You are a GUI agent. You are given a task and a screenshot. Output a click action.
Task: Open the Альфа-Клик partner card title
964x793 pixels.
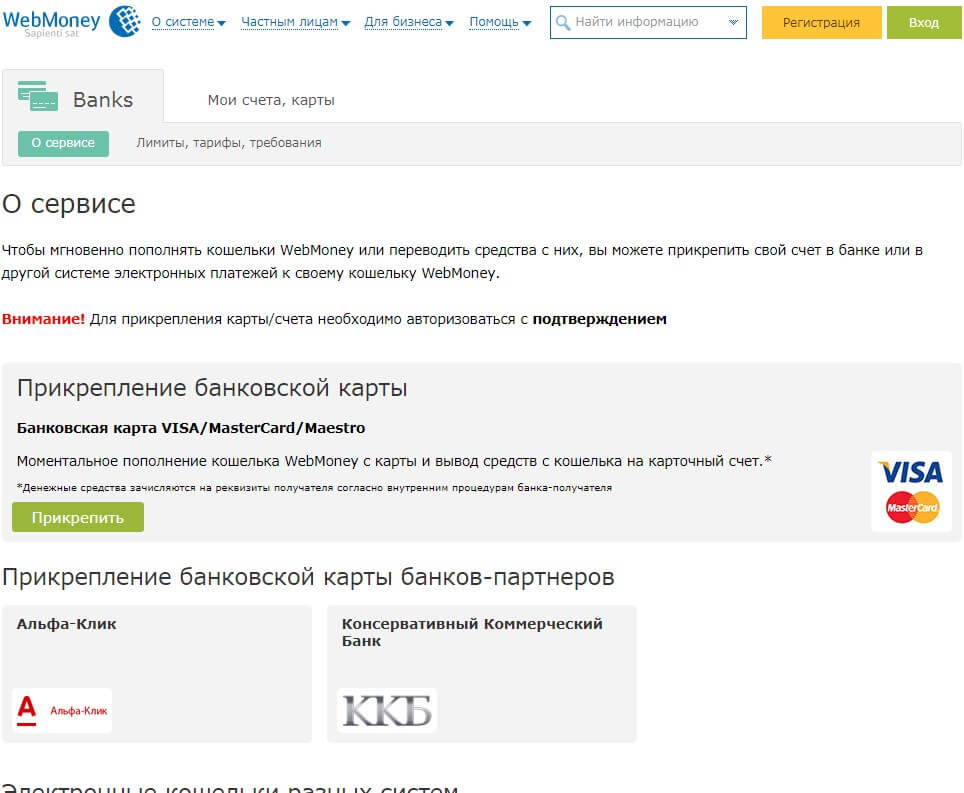(x=66, y=624)
